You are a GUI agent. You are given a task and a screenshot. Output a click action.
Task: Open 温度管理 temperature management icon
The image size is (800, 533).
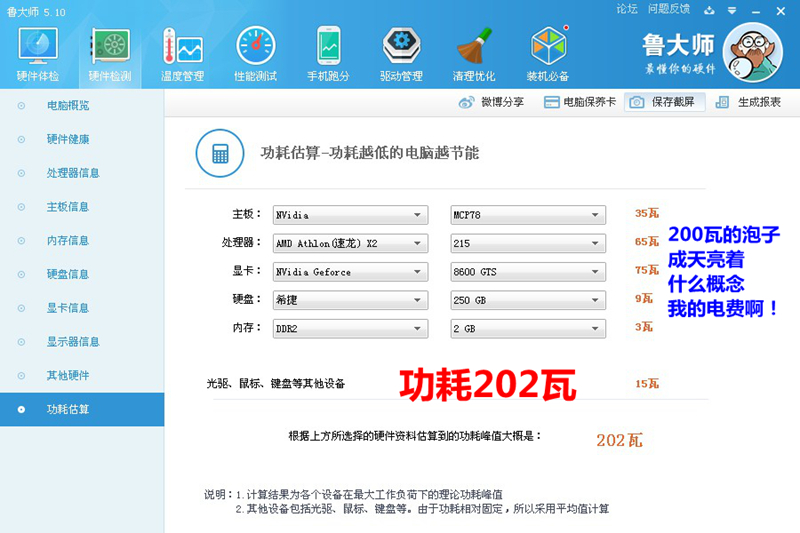(183, 46)
